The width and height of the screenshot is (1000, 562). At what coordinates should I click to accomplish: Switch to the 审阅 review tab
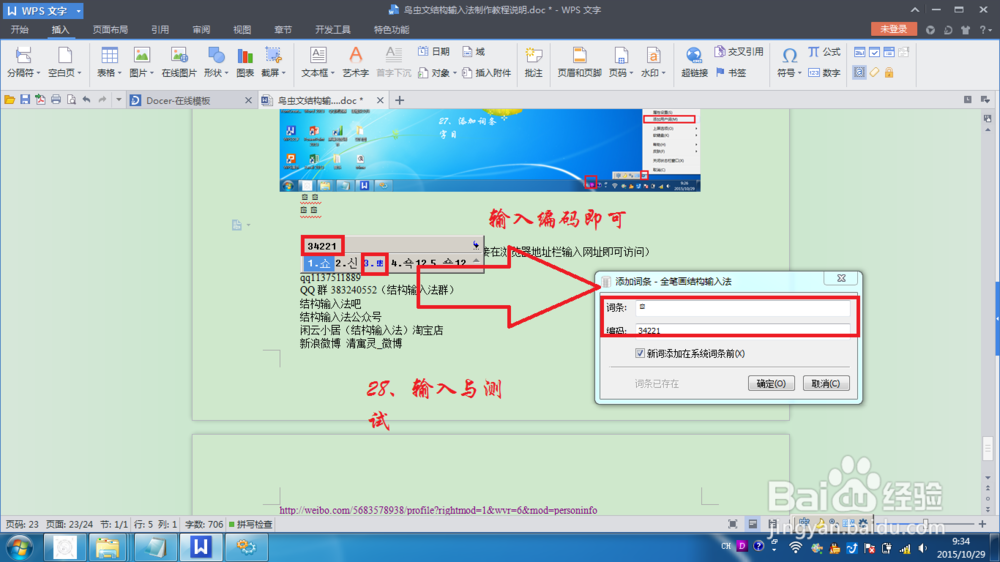[x=201, y=29]
